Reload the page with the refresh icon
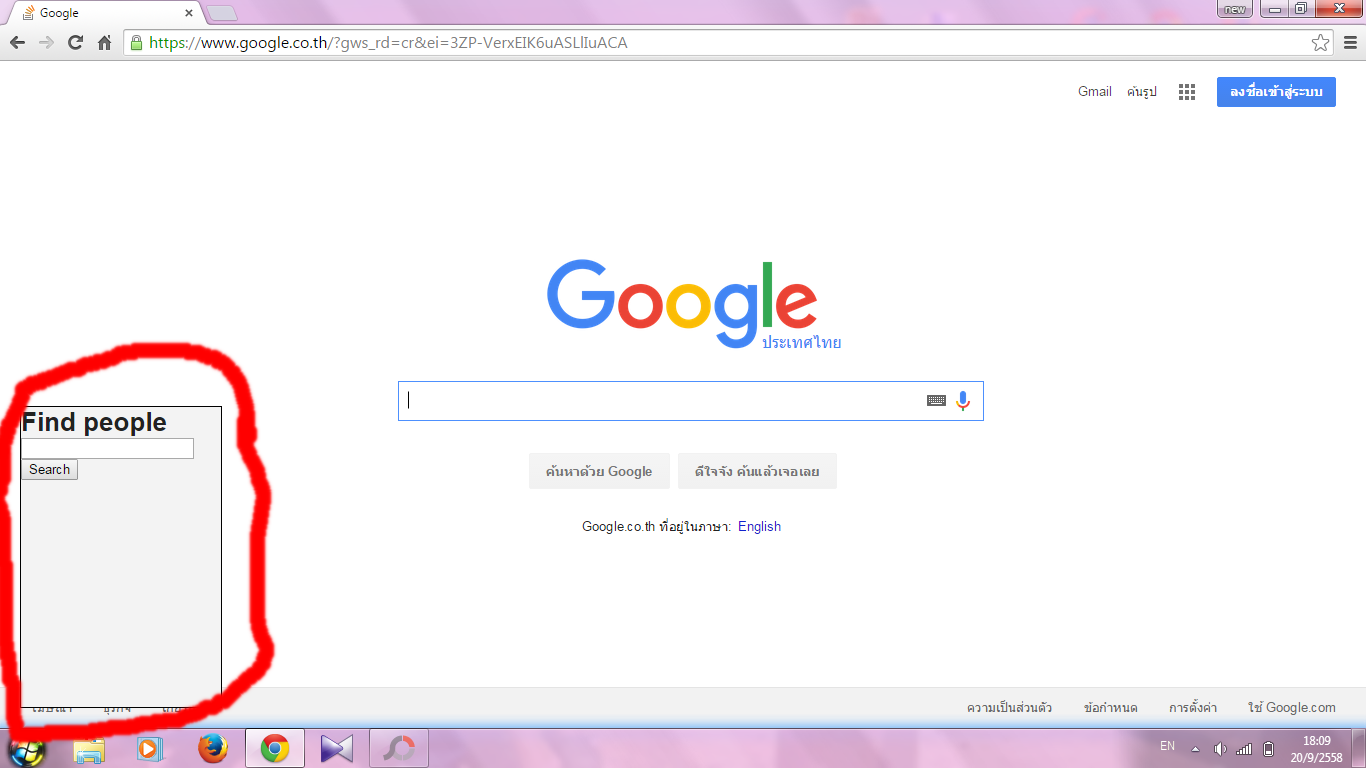This screenshot has height=768, width=1366. [75, 43]
